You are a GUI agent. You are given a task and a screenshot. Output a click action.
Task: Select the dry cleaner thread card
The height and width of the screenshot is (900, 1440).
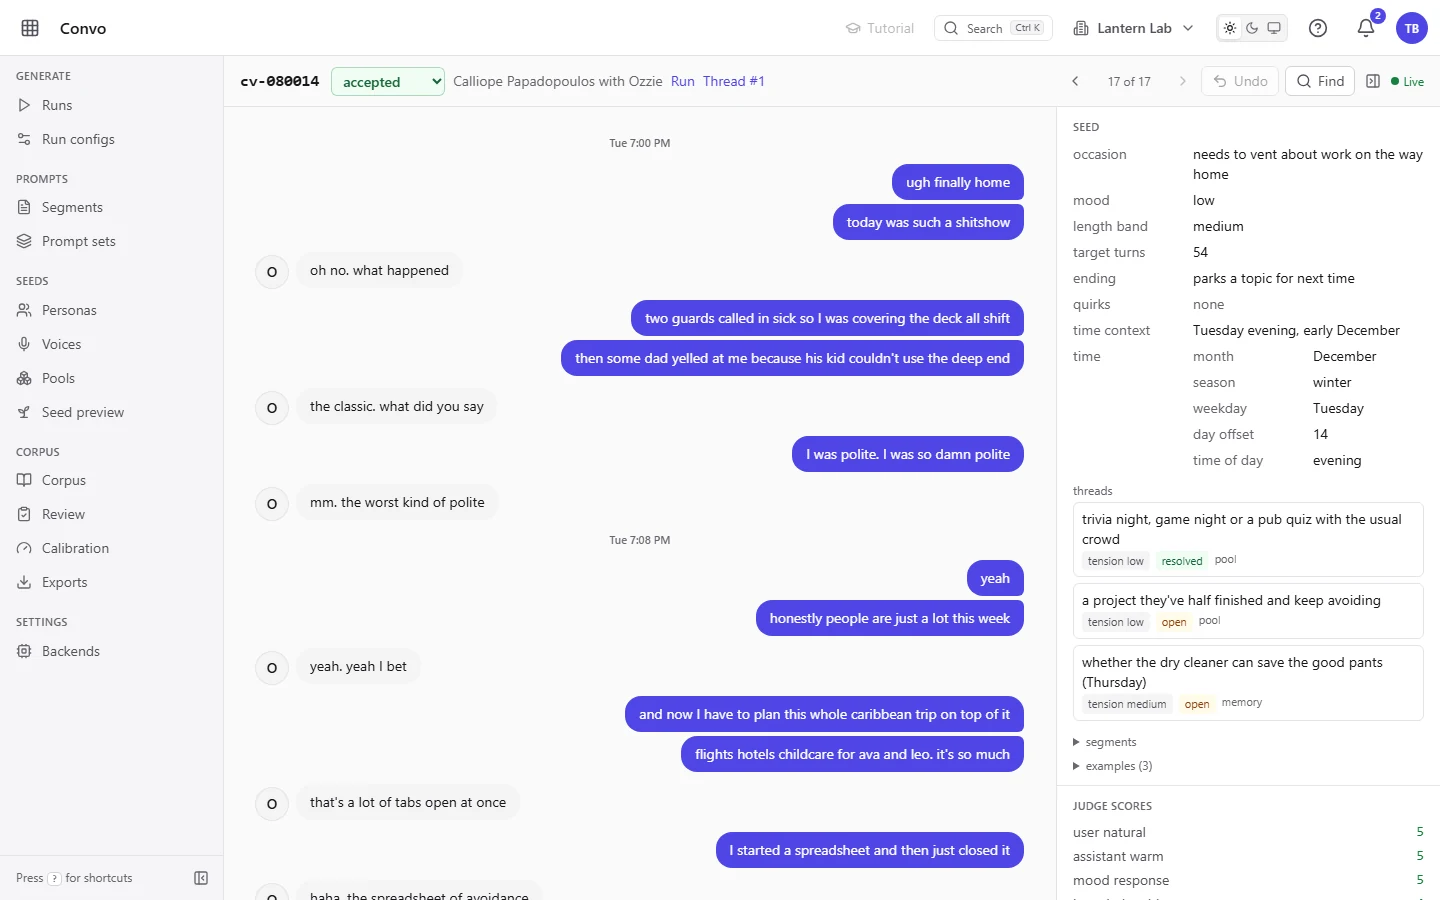[x=1248, y=683]
